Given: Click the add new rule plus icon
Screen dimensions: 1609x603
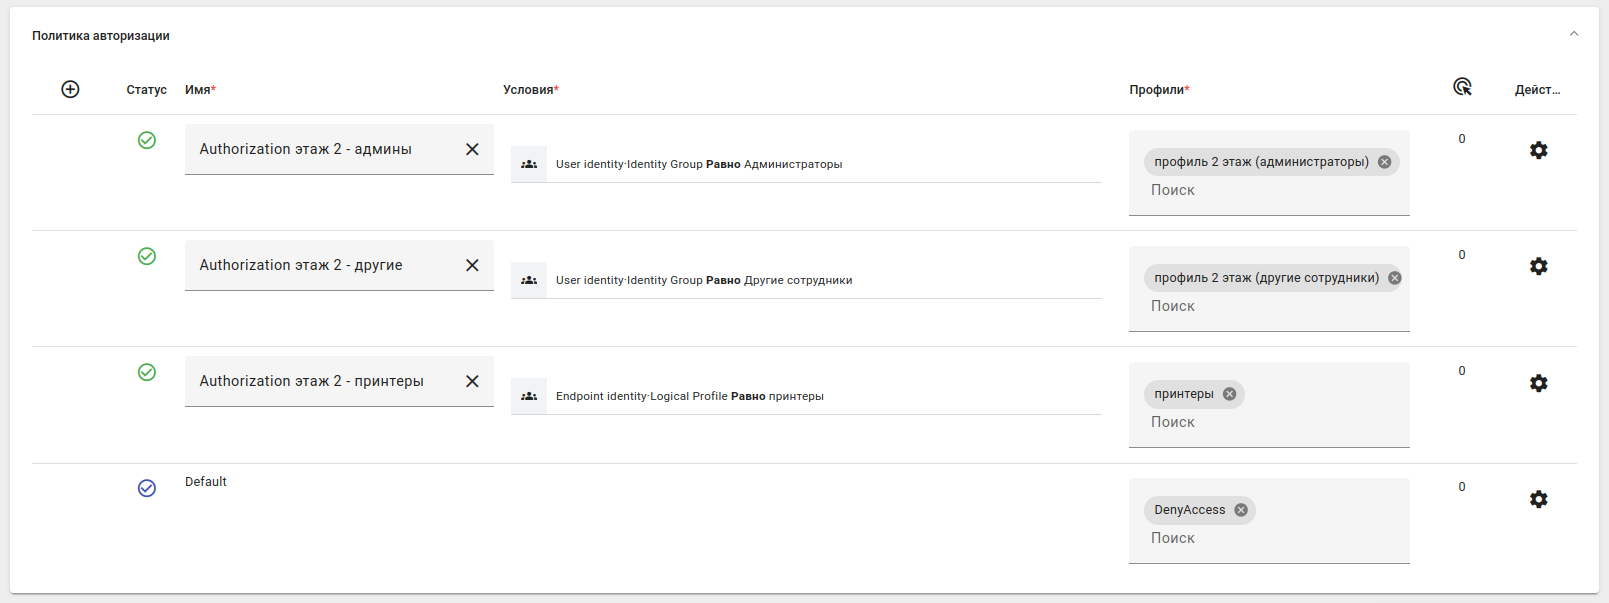Looking at the screenshot, I should click(70, 89).
